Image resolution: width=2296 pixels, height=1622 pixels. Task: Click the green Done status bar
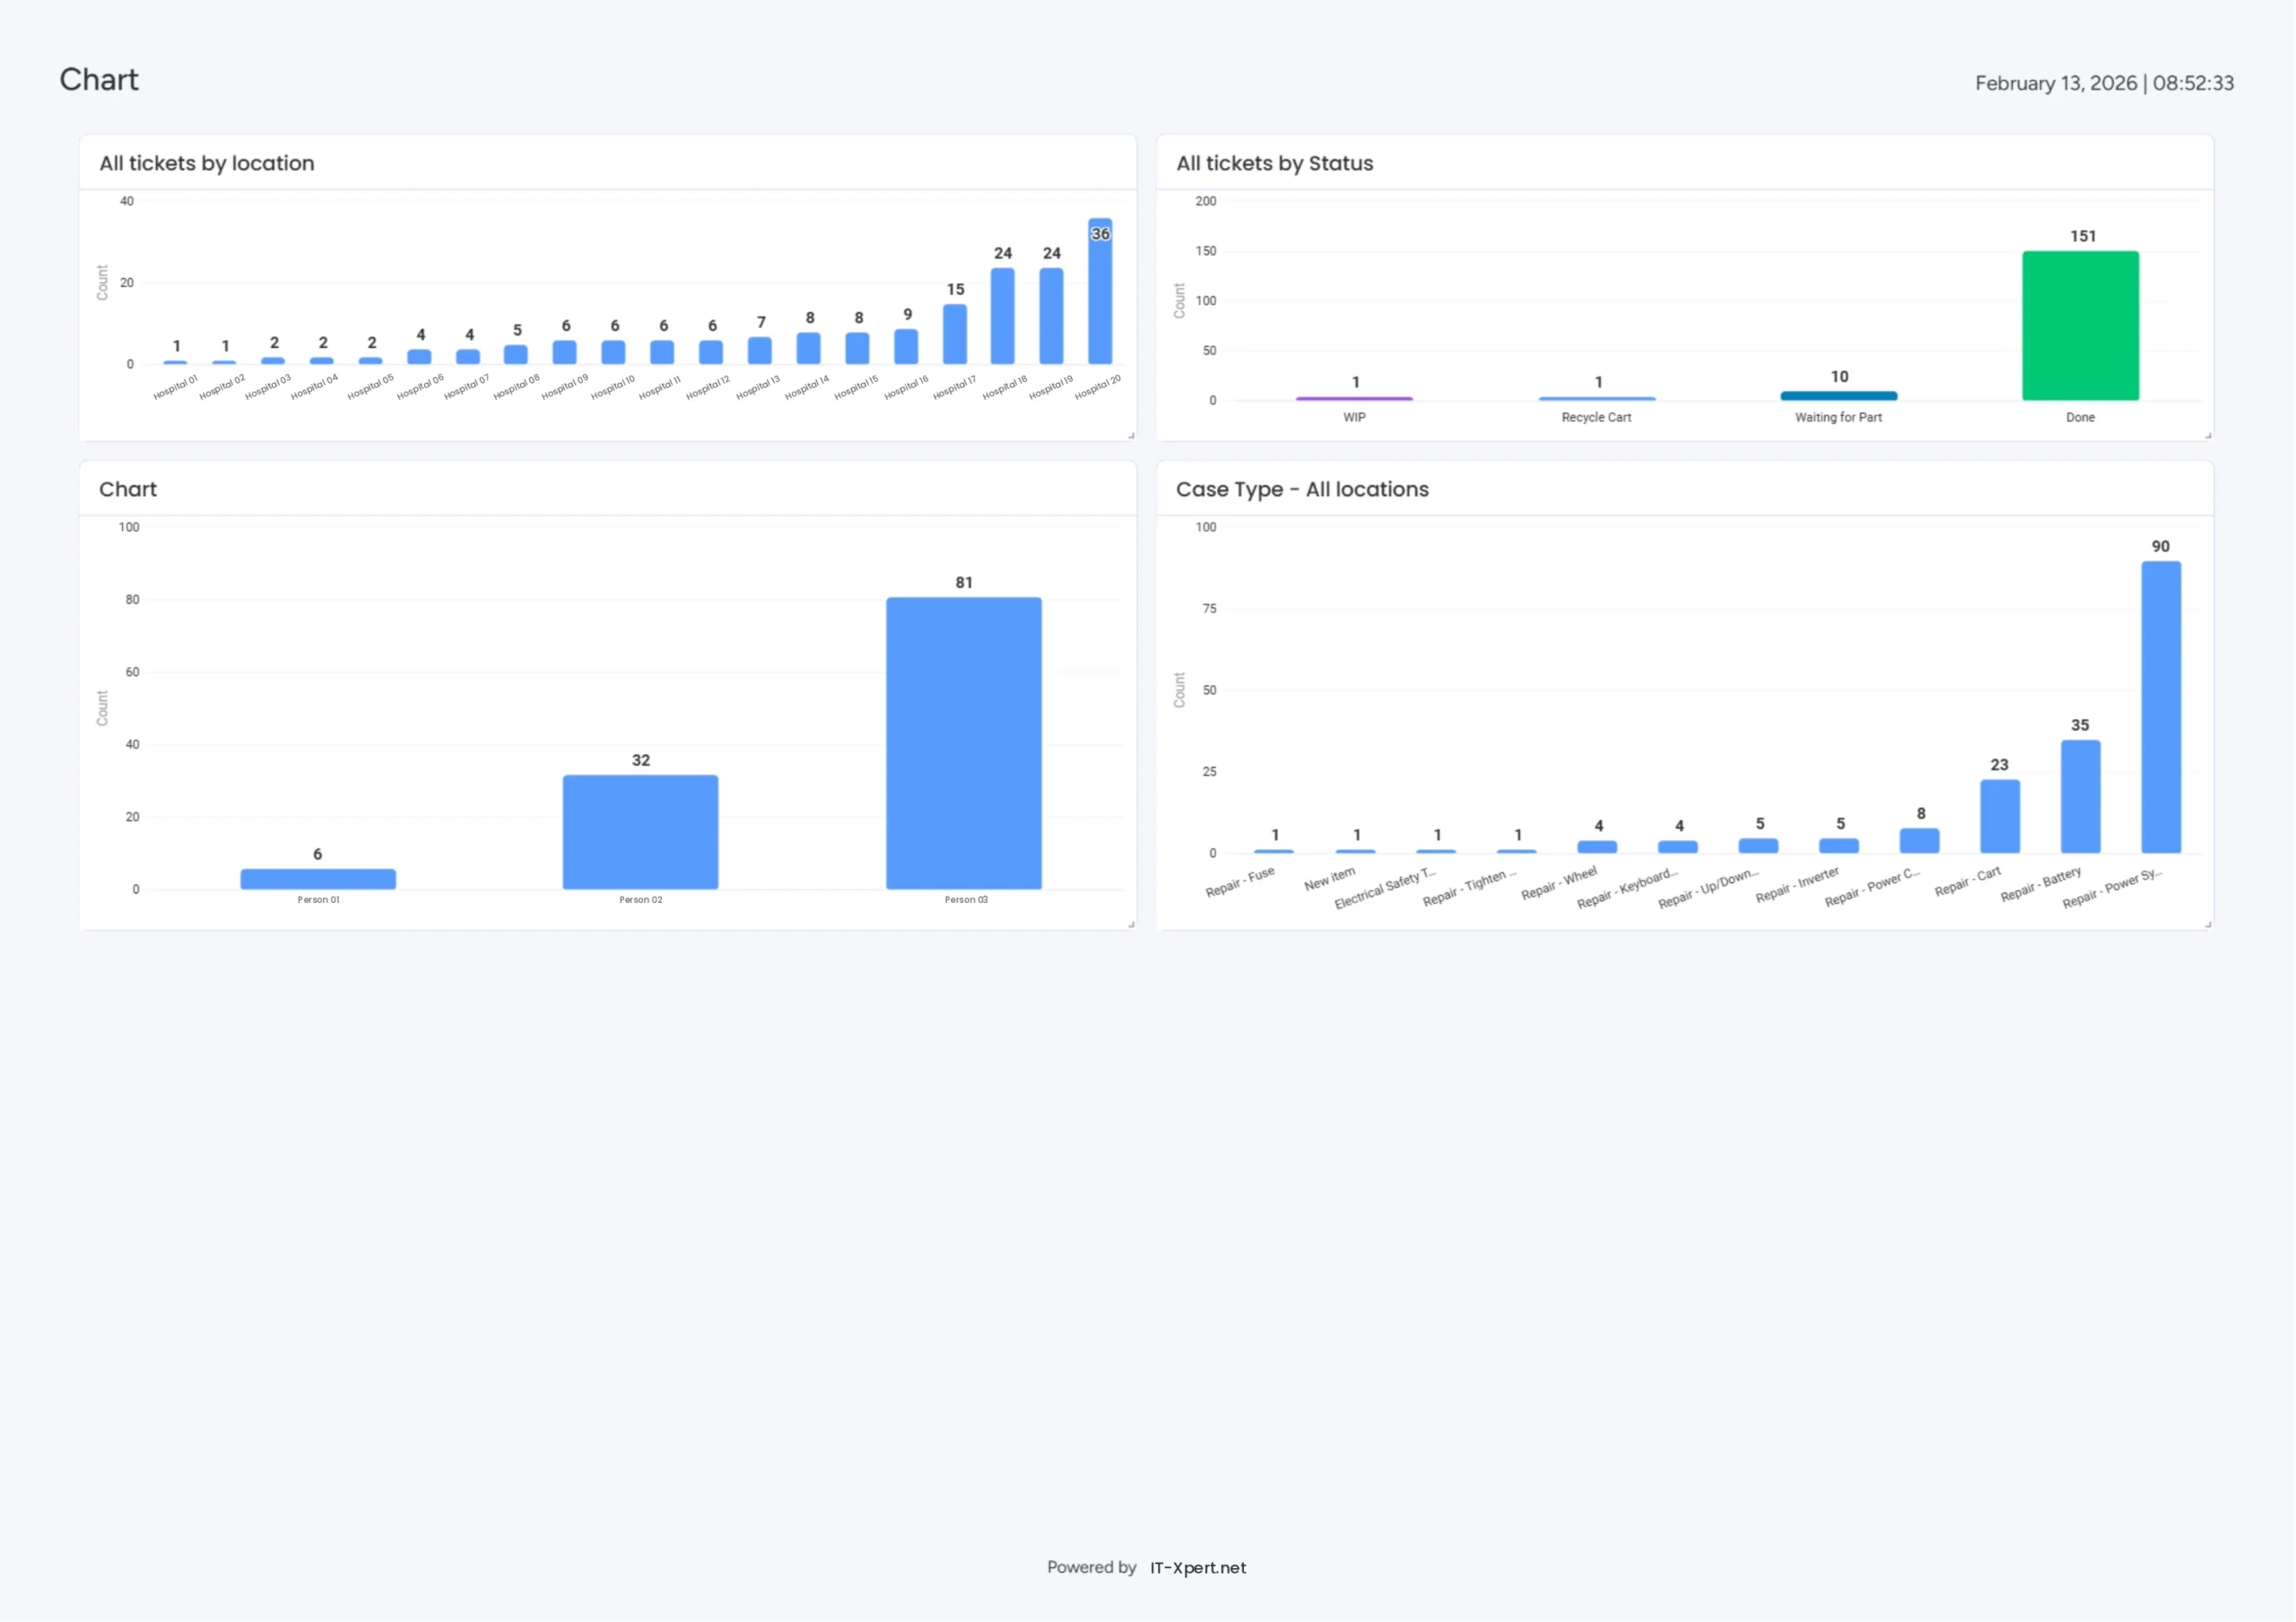[x=2080, y=326]
